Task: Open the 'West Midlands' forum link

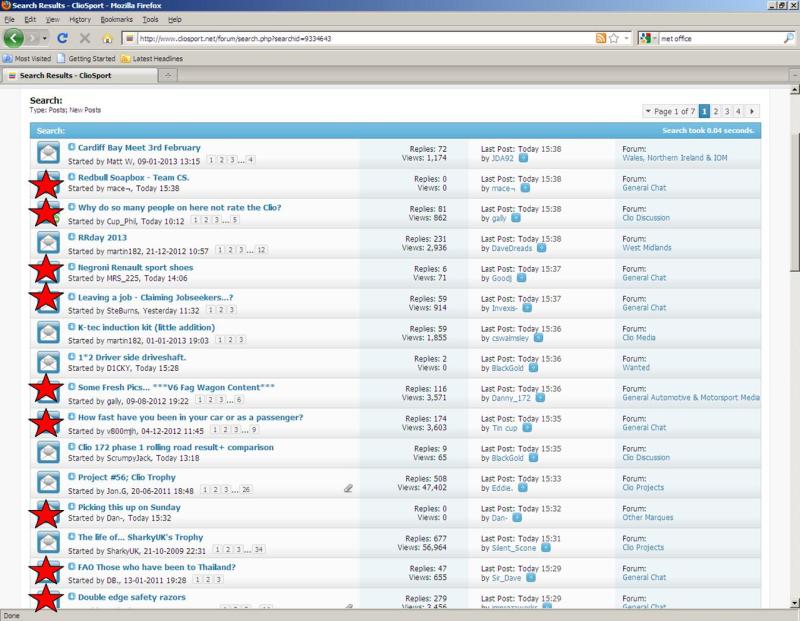Action: point(647,248)
